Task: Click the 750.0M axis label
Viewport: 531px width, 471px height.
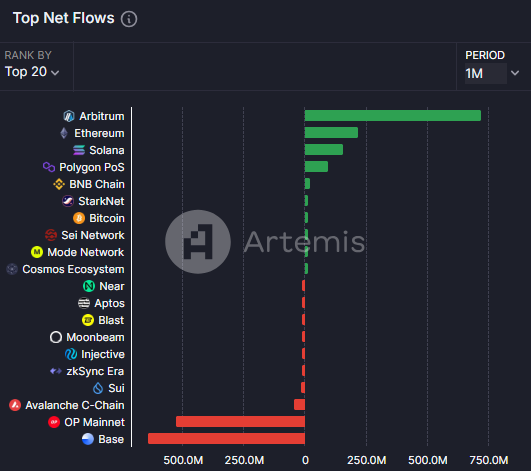Action: (489, 460)
